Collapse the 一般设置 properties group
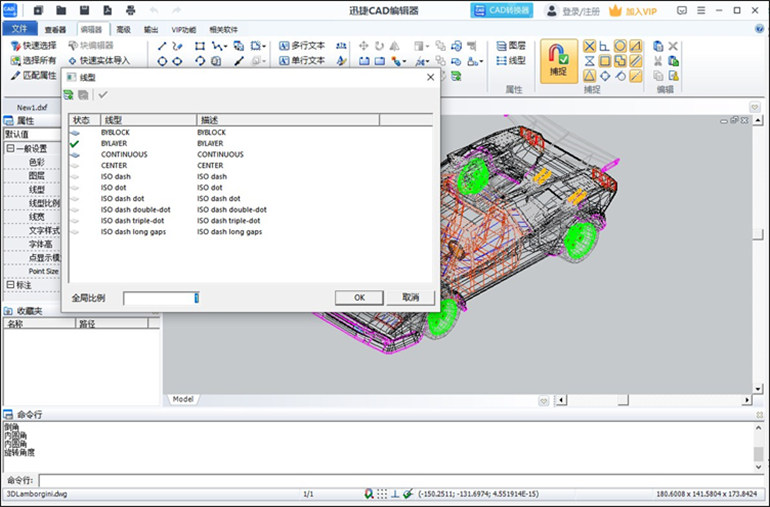Image resolution: width=770 pixels, height=507 pixels. [x=10, y=148]
